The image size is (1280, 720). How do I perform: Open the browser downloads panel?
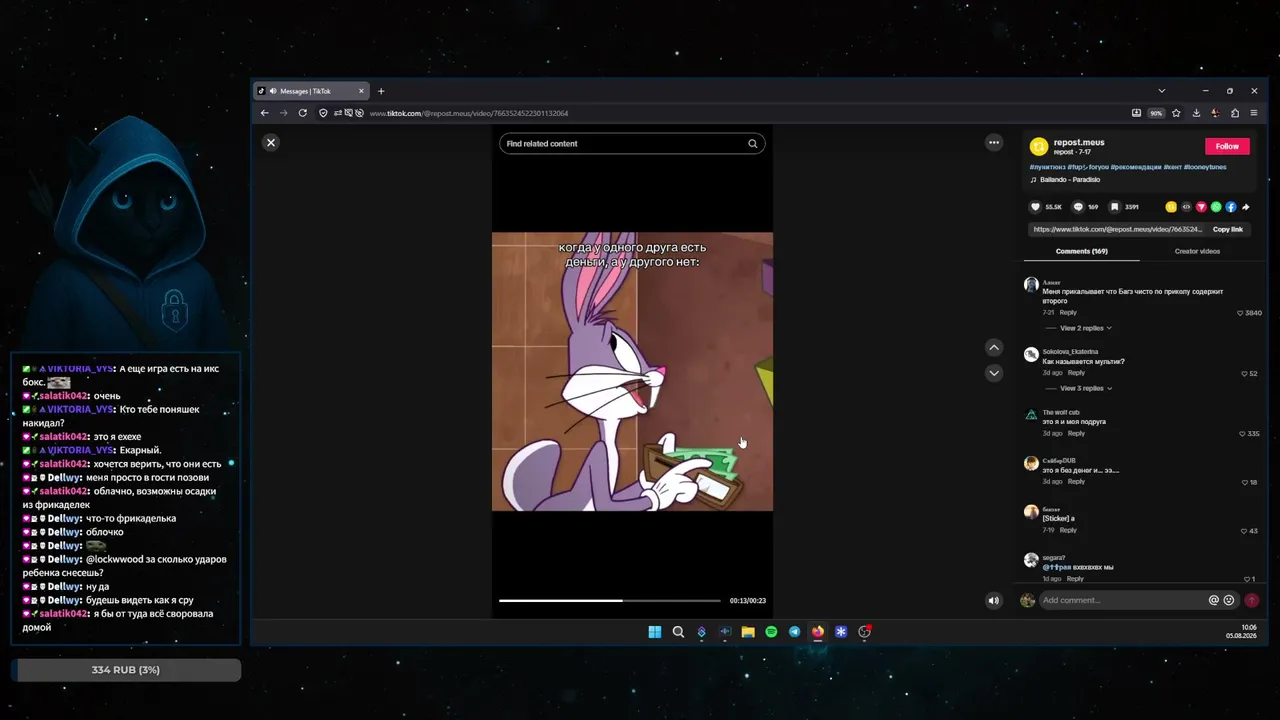coord(1196,113)
